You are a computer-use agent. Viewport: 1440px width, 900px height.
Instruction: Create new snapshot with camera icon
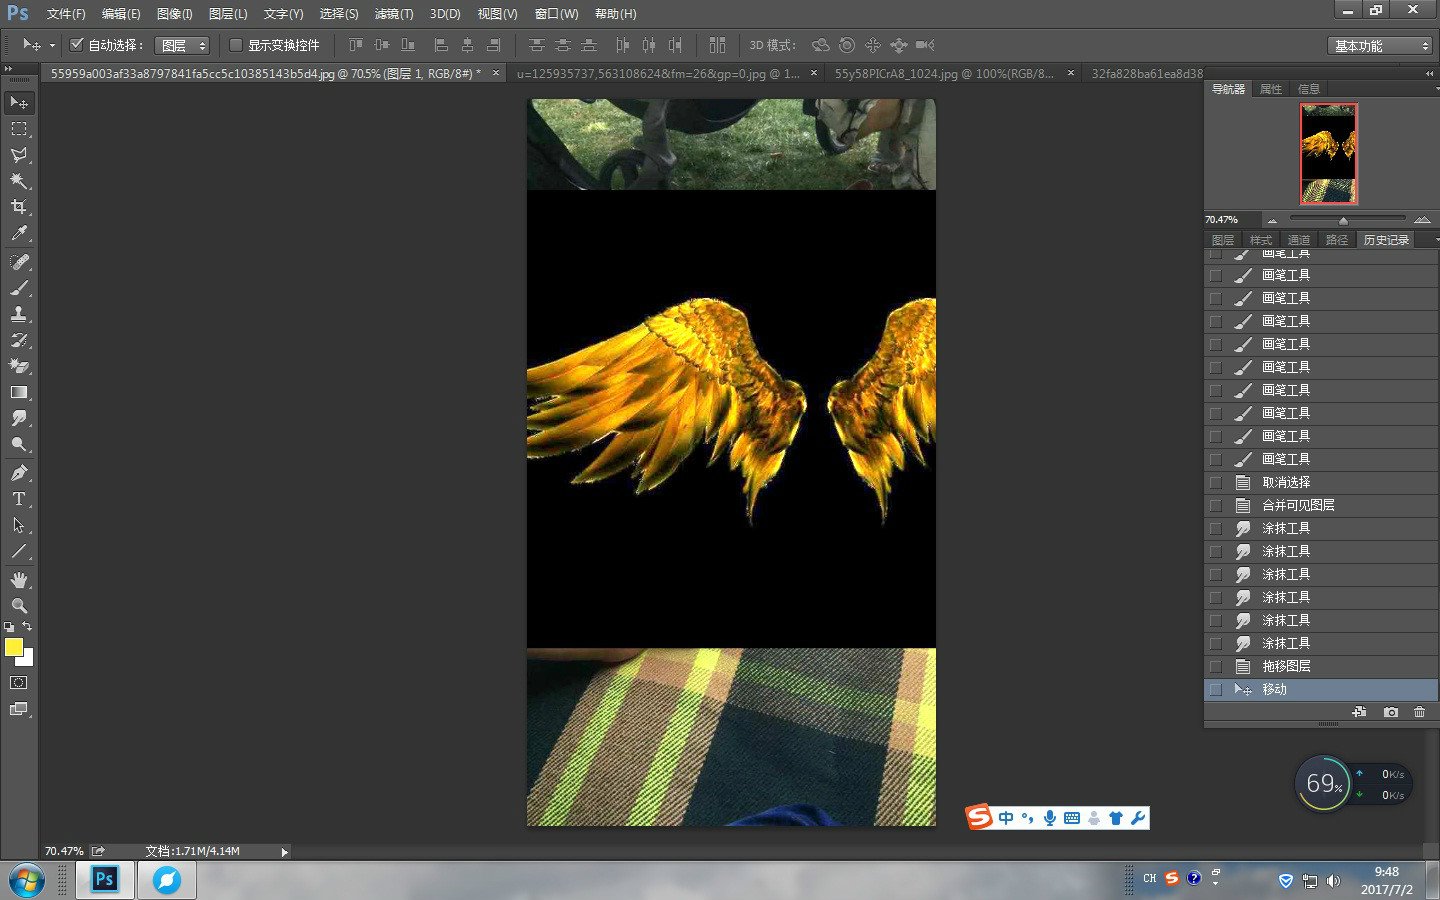point(1390,712)
